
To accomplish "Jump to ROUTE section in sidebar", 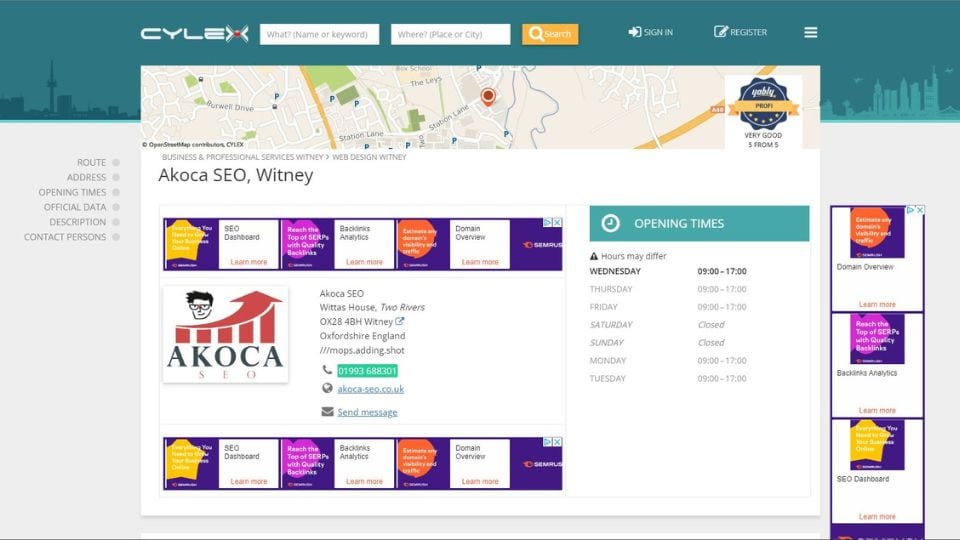I will pyautogui.click(x=91, y=162).
